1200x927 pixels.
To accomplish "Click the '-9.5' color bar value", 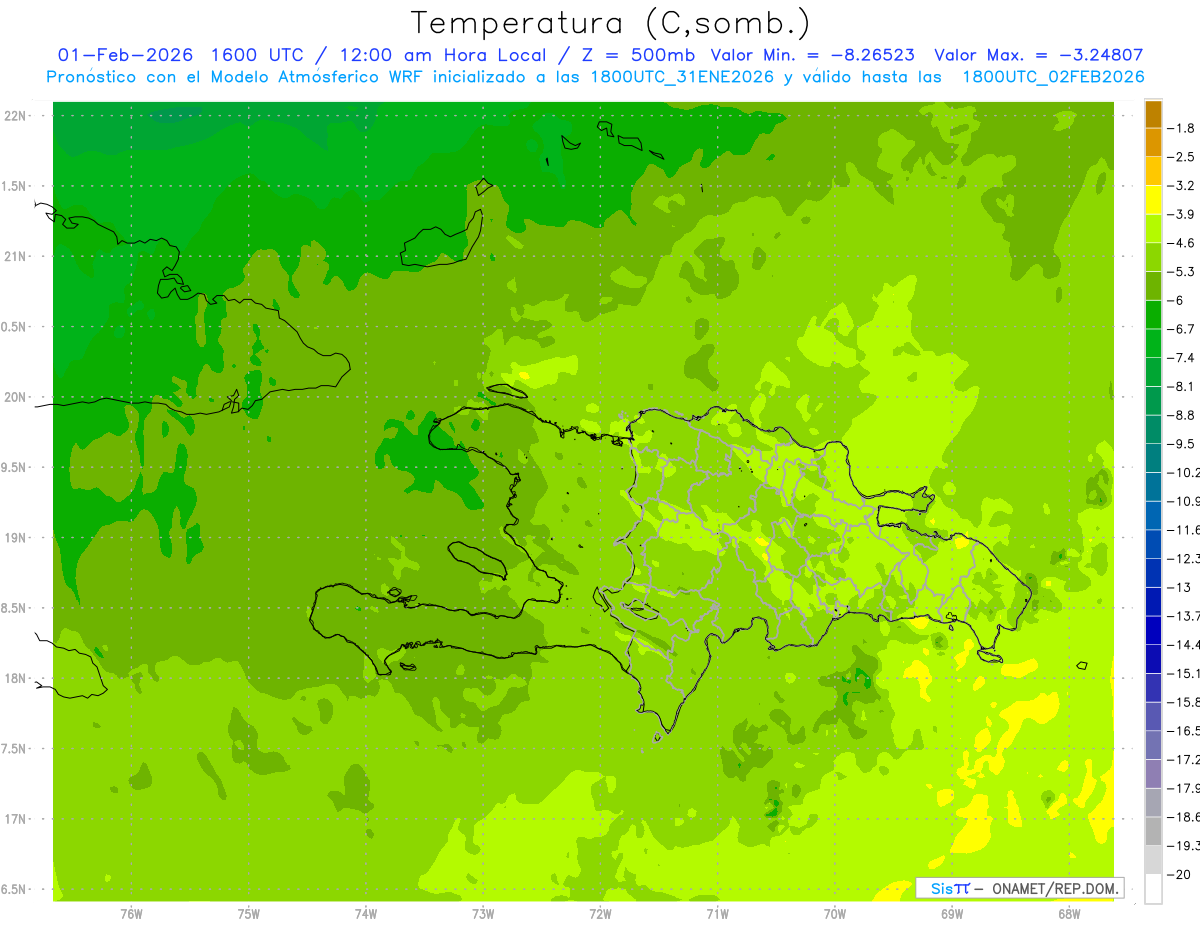I will (x=1183, y=443).
